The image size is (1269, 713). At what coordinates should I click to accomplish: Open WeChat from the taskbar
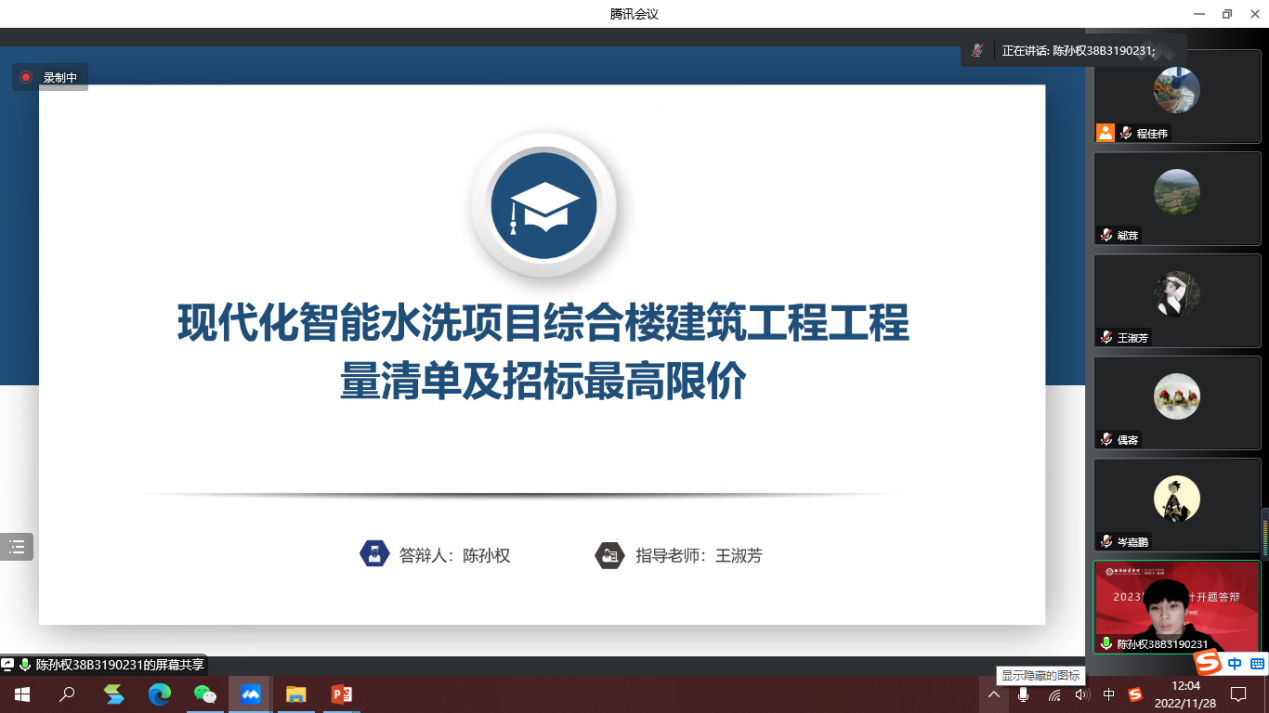coord(205,694)
